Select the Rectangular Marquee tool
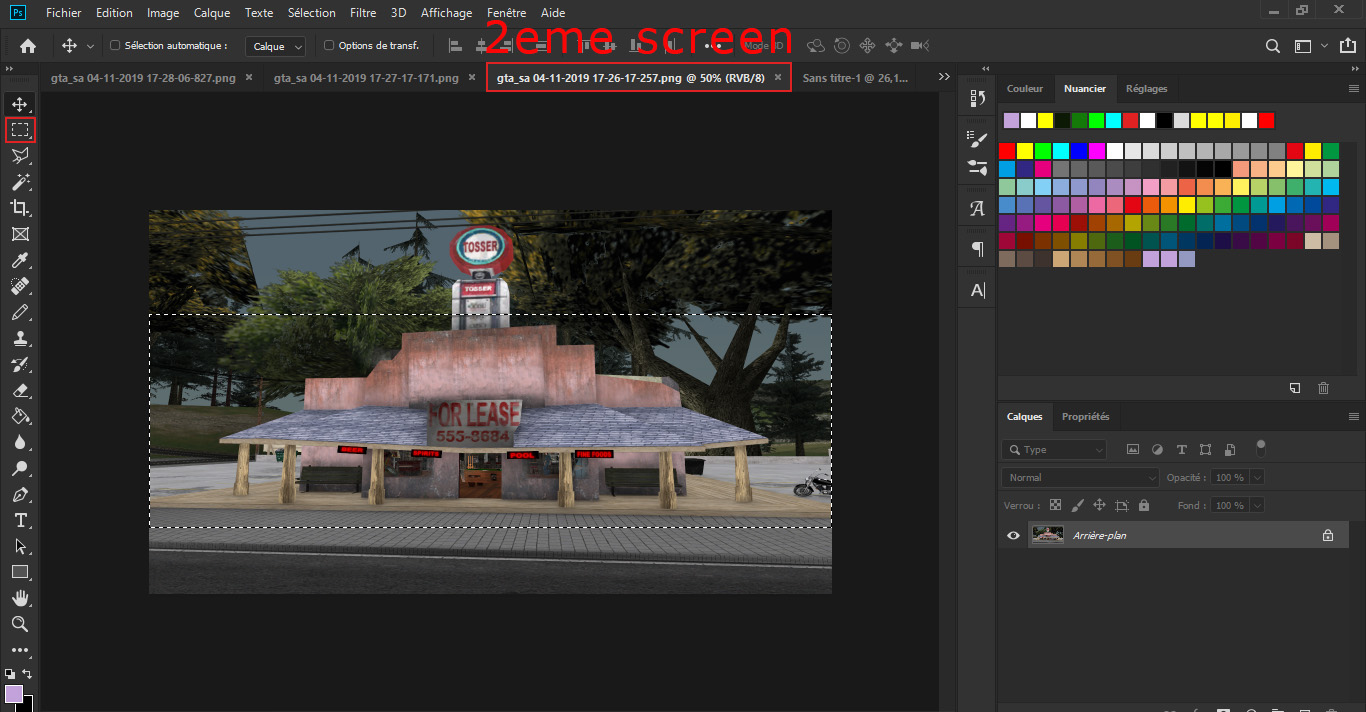The height and width of the screenshot is (712, 1366). 20,130
